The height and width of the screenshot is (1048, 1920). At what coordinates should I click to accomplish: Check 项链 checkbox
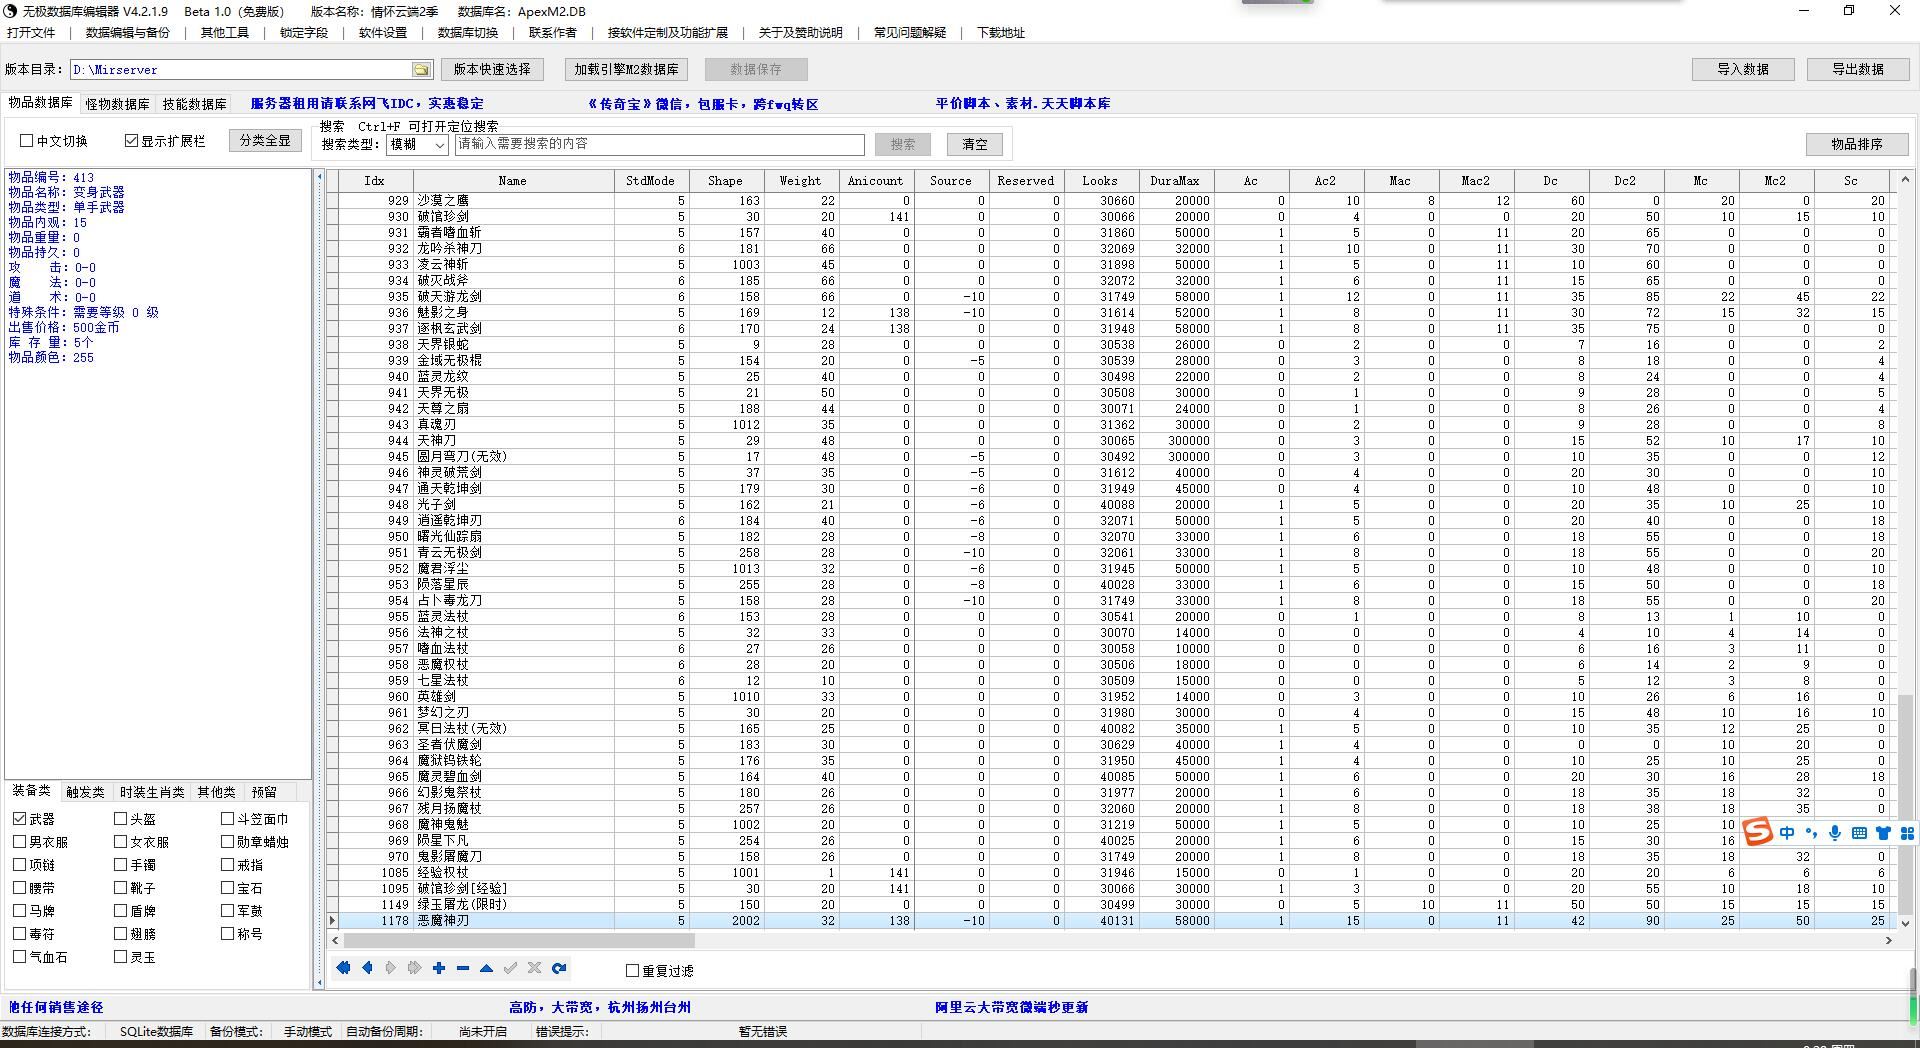tap(20, 865)
